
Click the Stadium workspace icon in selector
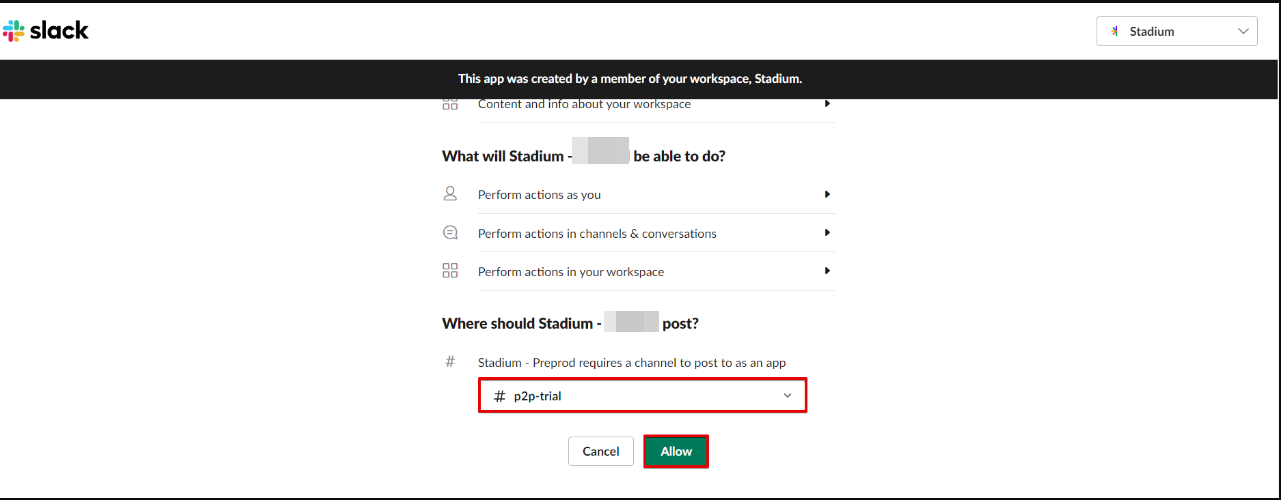1115,32
